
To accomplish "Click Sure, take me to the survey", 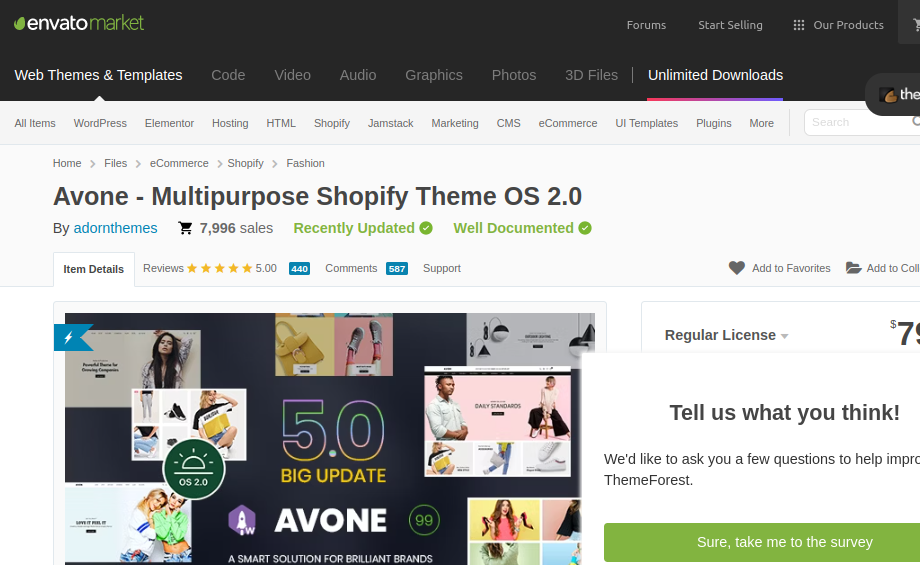I will pos(762,542).
